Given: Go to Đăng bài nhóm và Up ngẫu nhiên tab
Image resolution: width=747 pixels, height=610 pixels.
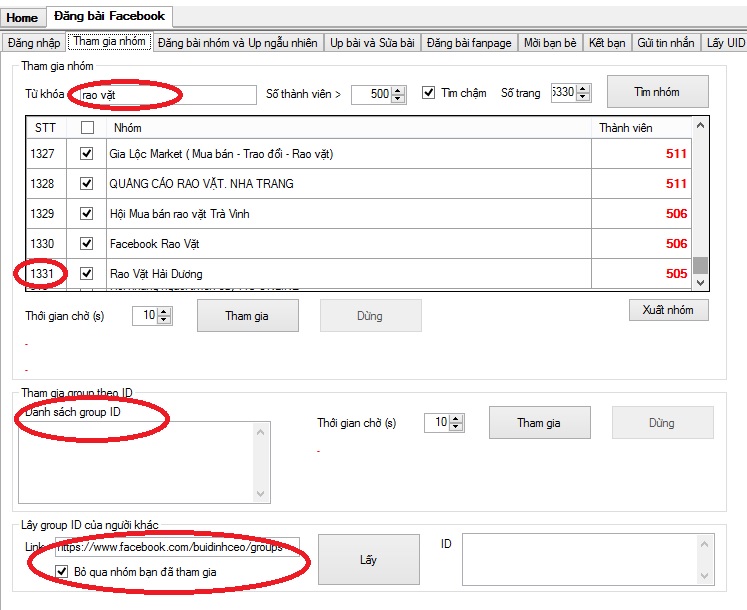Looking at the screenshot, I should pyautogui.click(x=238, y=43).
